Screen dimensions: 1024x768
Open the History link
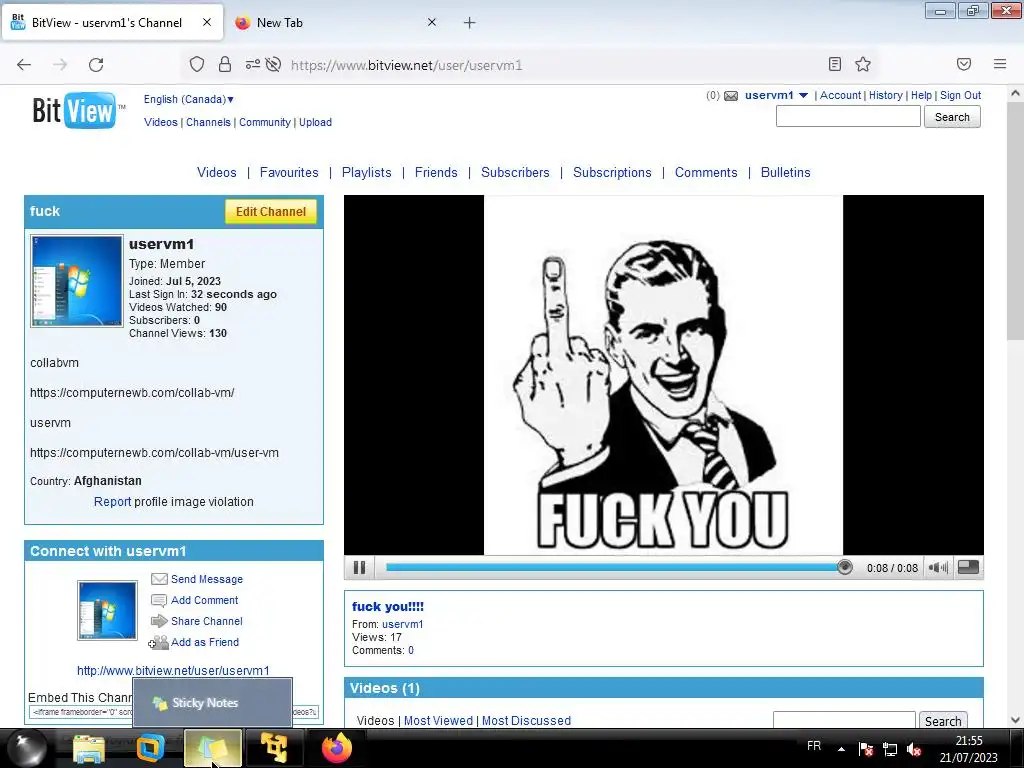click(886, 95)
